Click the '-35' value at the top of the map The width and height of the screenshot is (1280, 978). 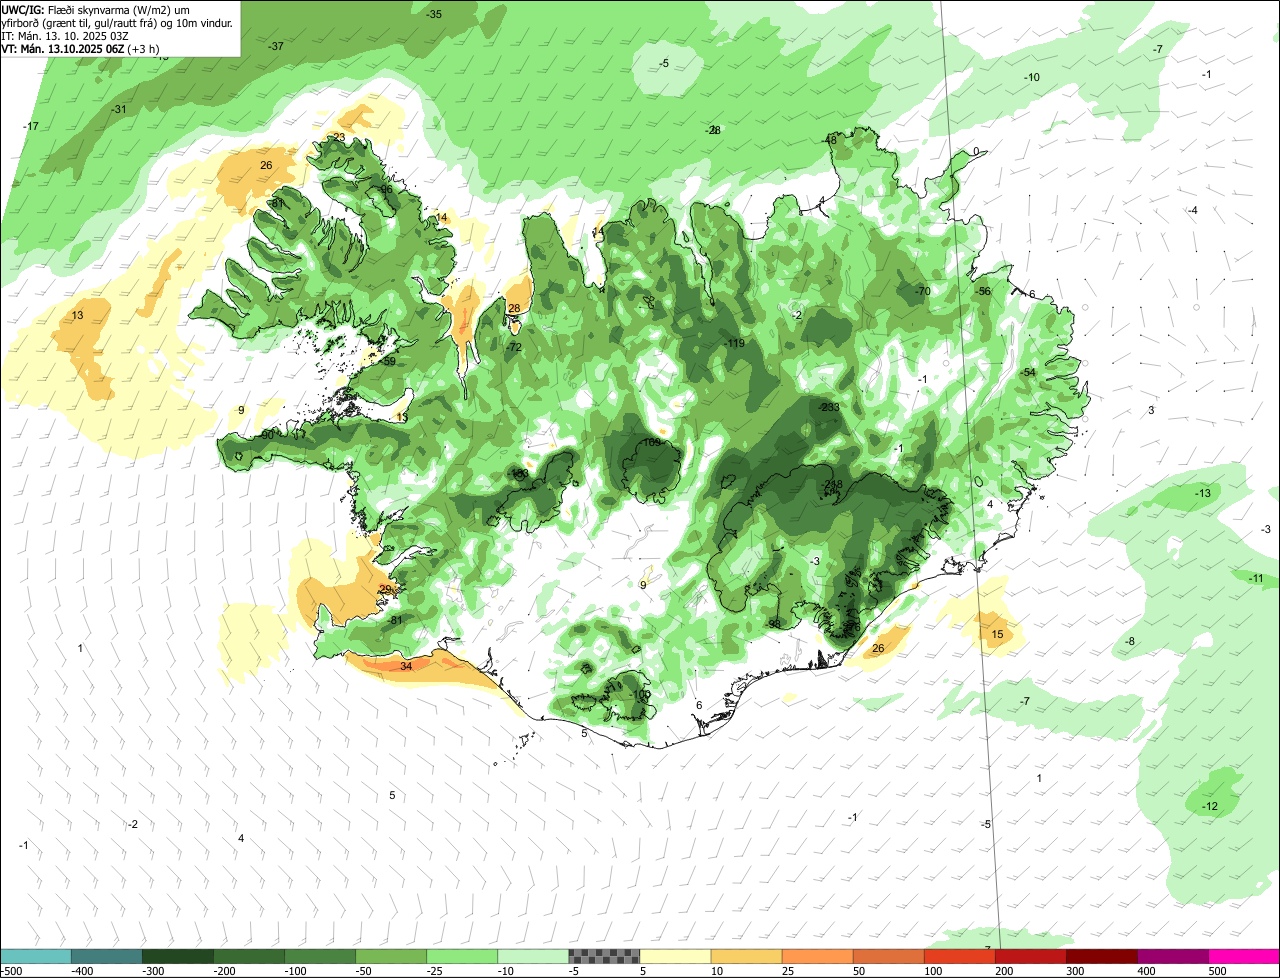[x=434, y=14]
